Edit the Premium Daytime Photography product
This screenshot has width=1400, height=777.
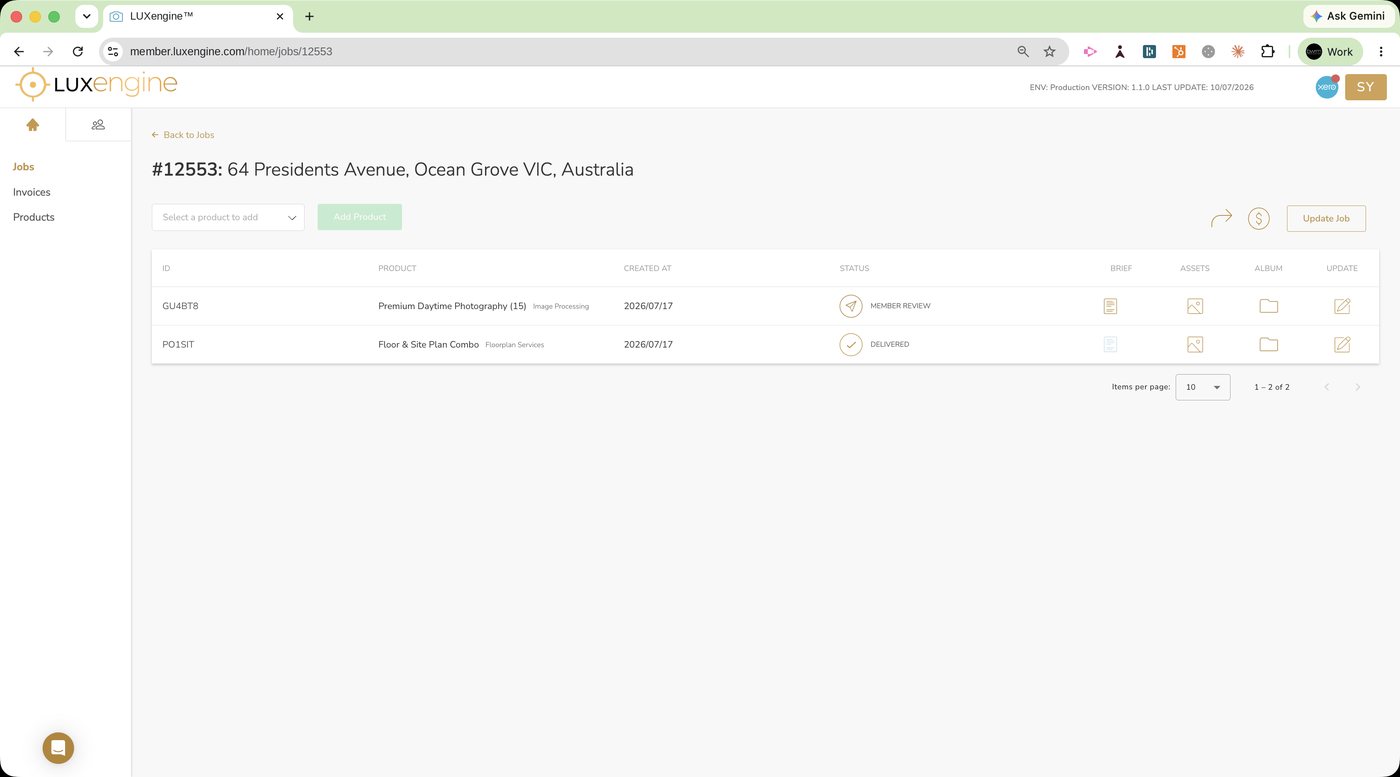[1342, 306]
